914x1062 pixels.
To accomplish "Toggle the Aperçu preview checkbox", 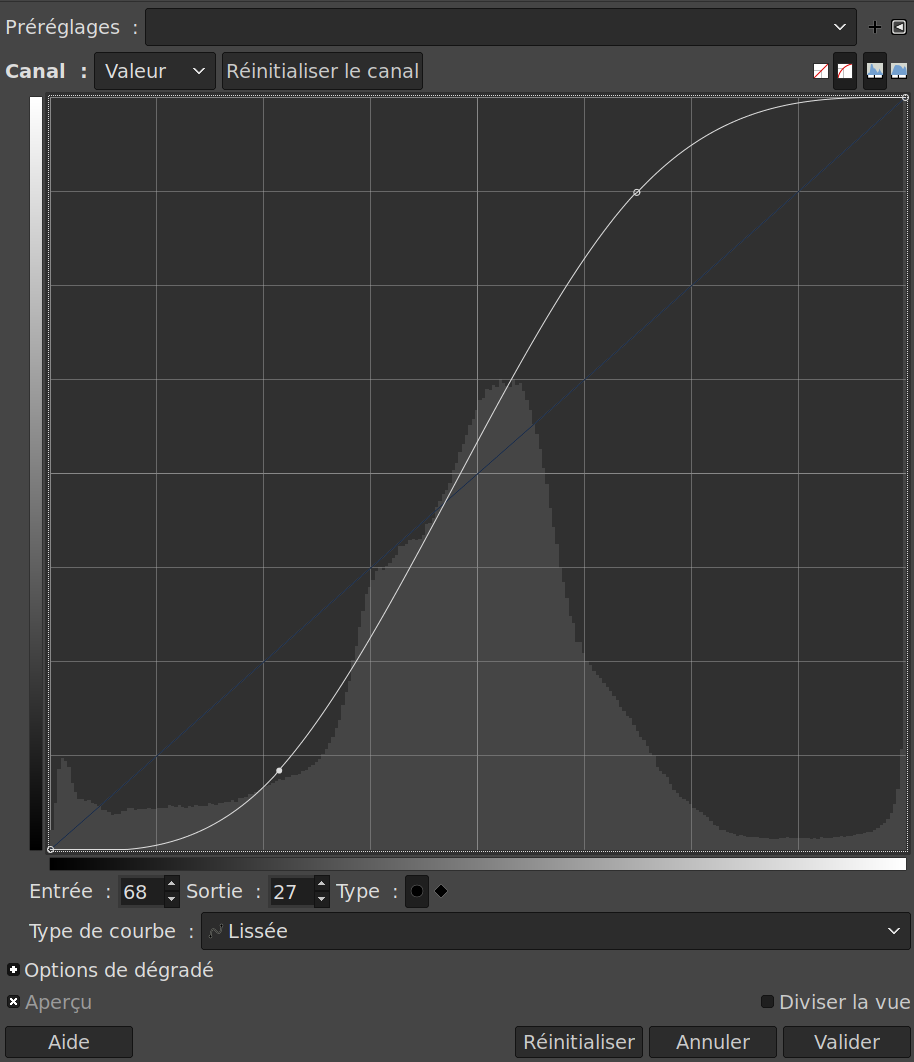I will 13,1002.
